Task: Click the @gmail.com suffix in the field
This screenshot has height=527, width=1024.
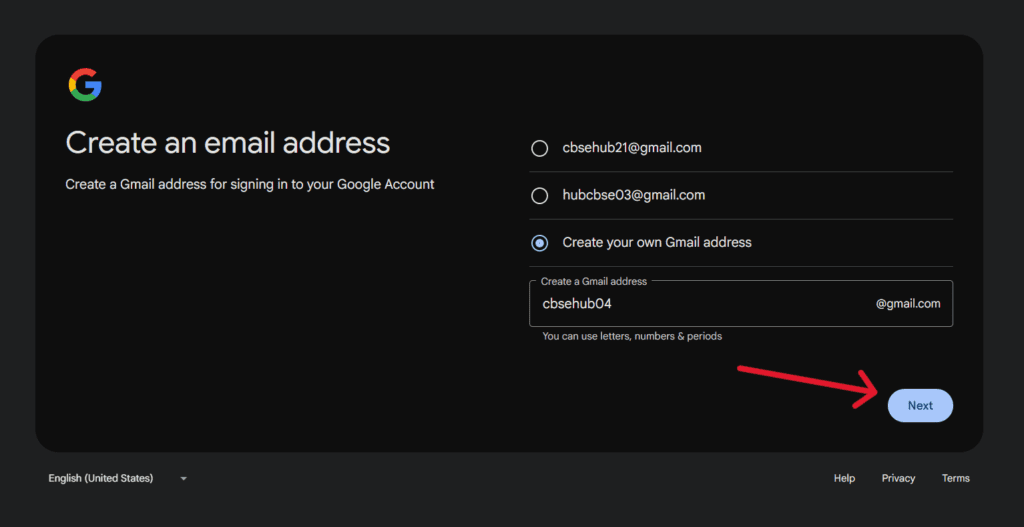Action: click(908, 304)
